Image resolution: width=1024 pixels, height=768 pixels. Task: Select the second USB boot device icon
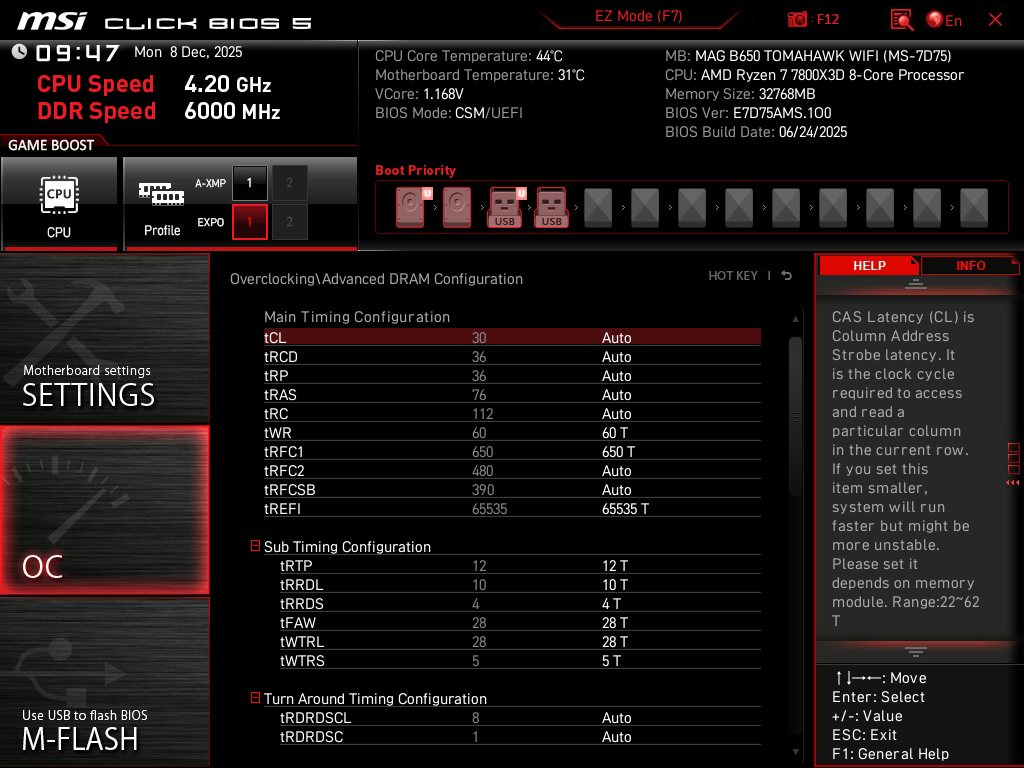551,207
